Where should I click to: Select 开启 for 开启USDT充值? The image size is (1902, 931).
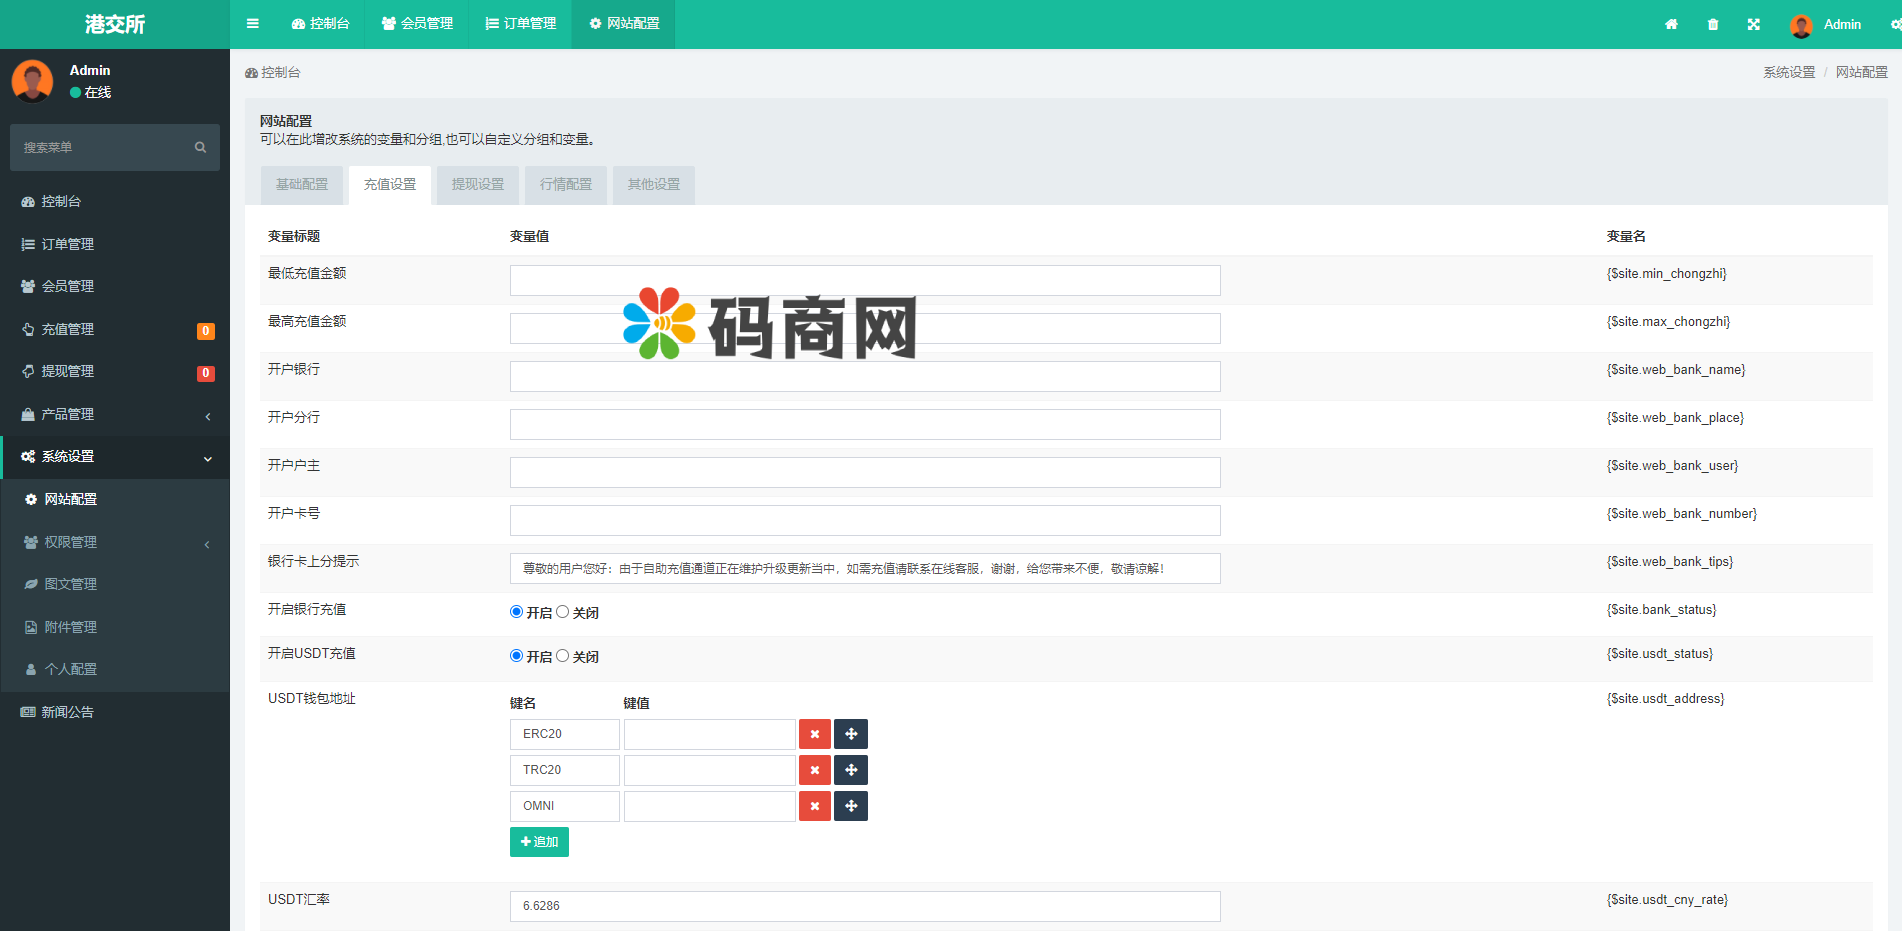point(516,656)
